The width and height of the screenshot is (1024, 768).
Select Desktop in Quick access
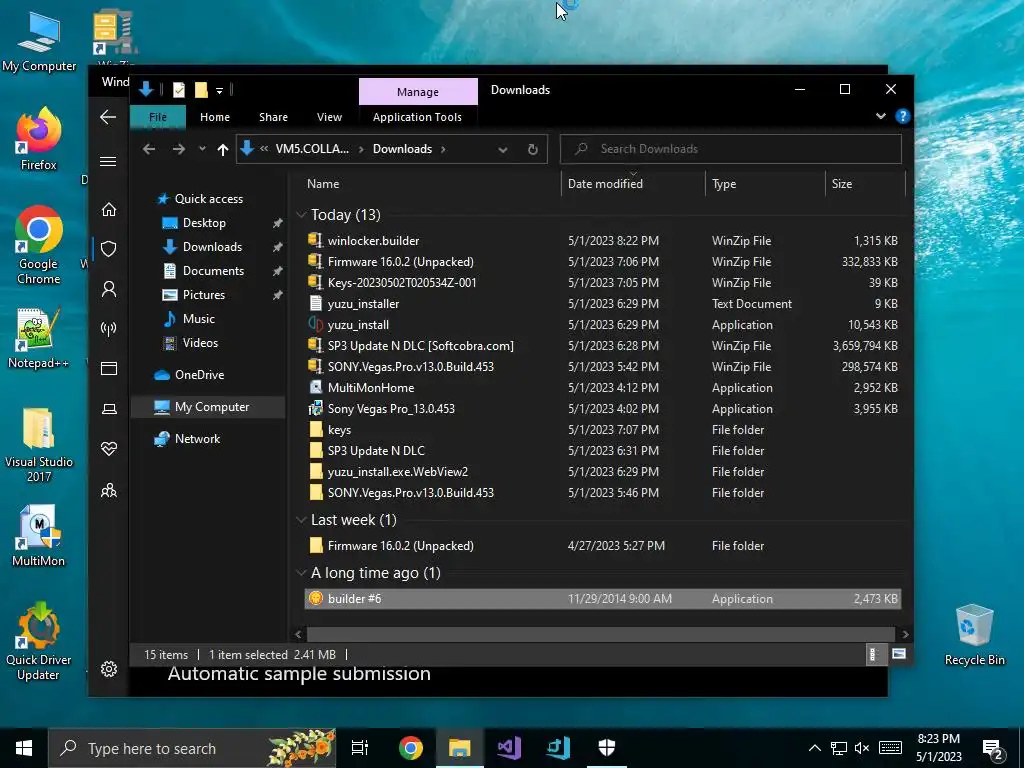coord(204,223)
